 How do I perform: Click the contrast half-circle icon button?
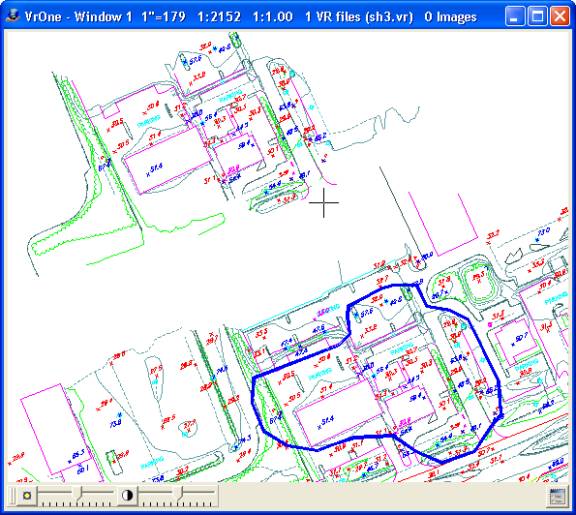[127, 495]
